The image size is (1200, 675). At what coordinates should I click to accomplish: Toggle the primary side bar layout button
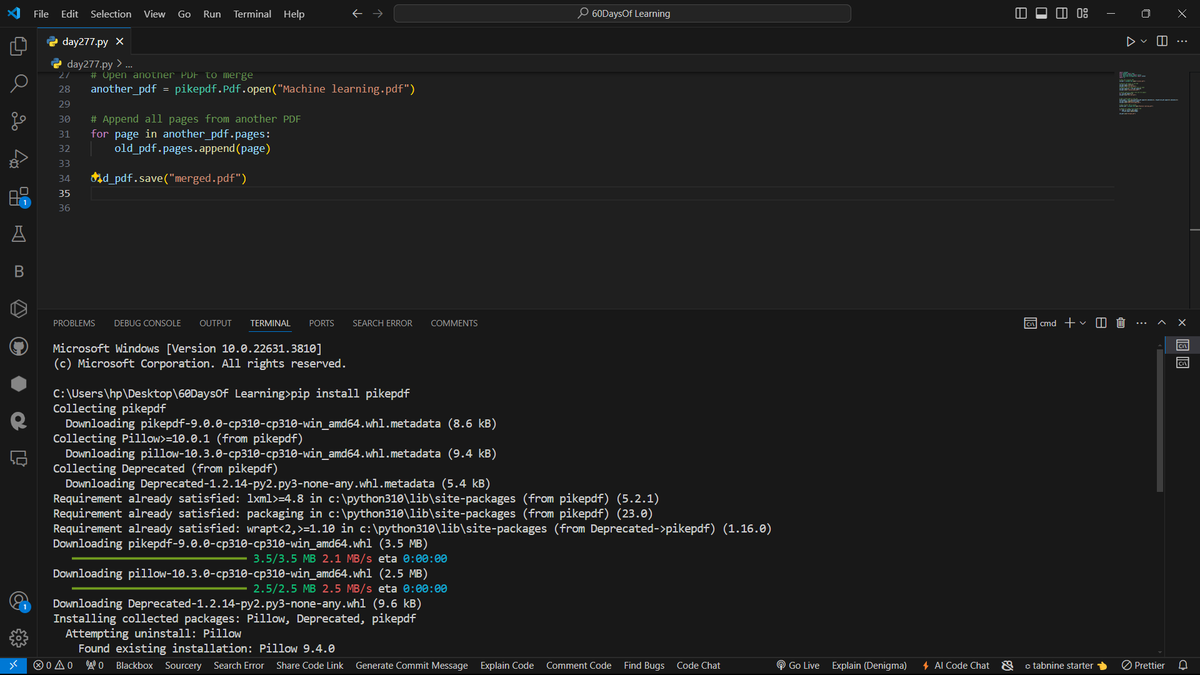1020,14
